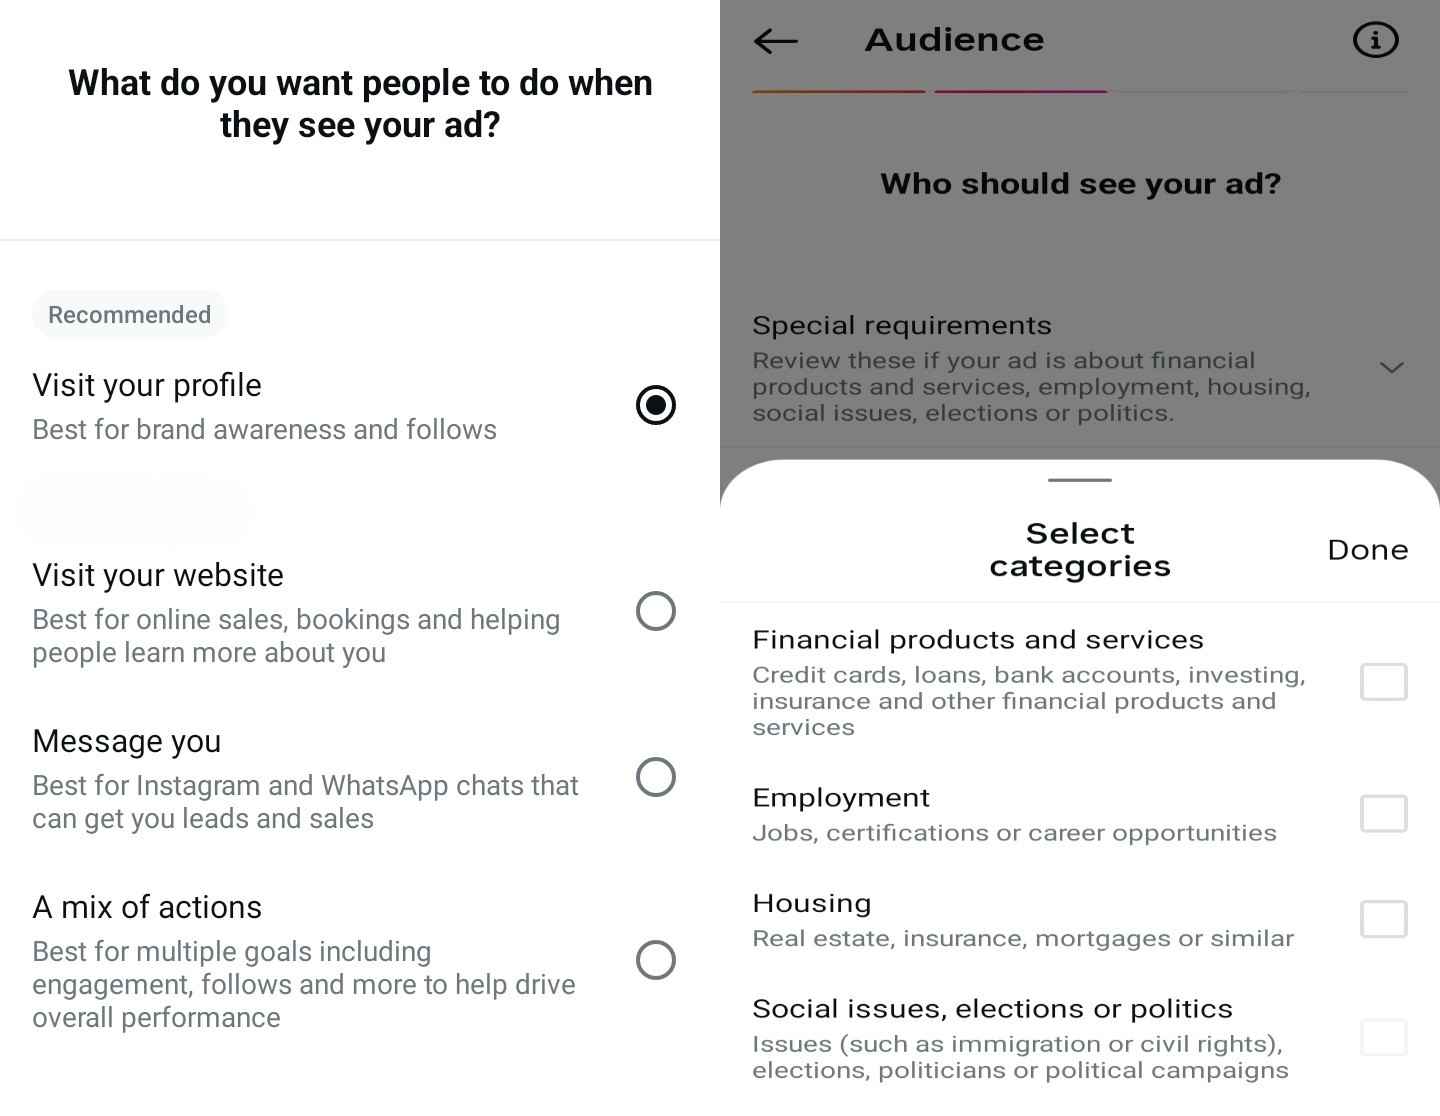Pick the A mix of actions radio button

click(656, 960)
